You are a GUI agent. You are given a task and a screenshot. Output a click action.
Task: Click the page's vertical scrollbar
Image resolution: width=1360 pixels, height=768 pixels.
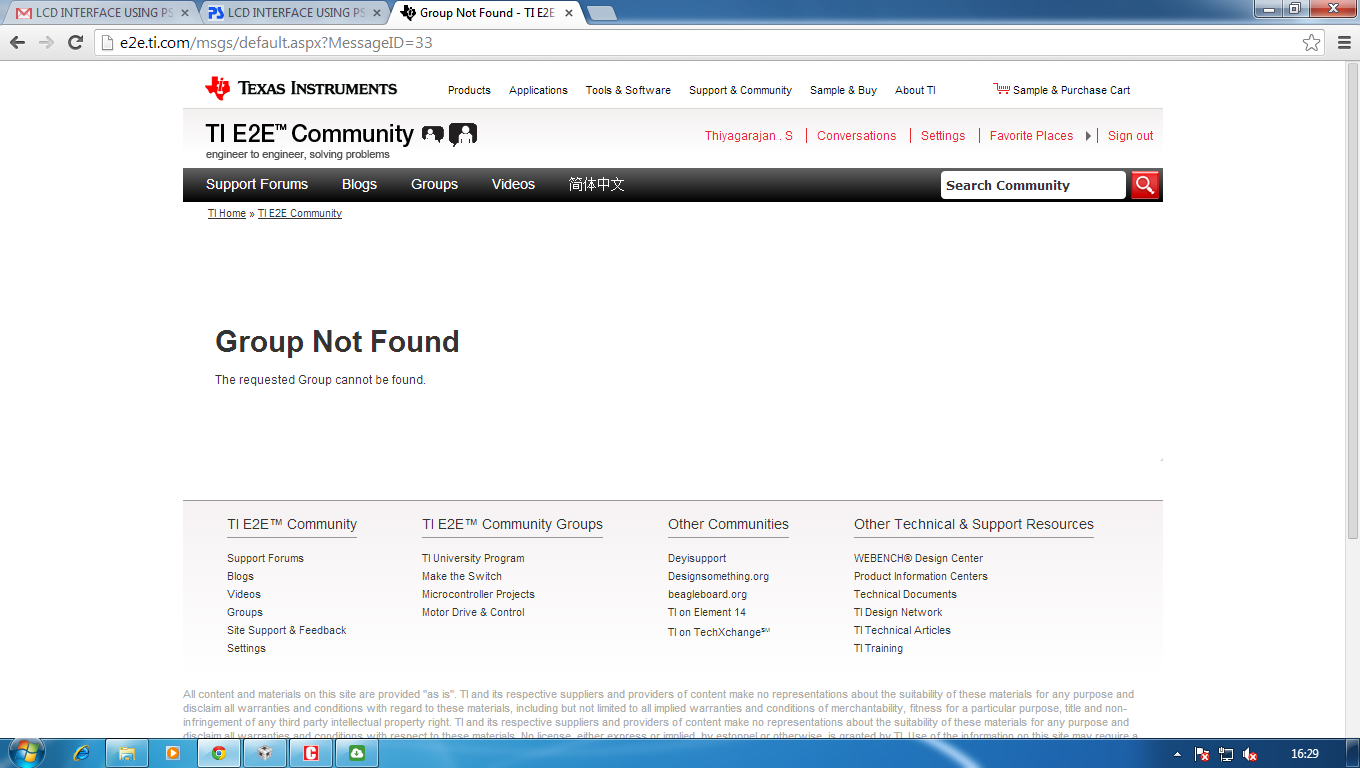[1352, 300]
